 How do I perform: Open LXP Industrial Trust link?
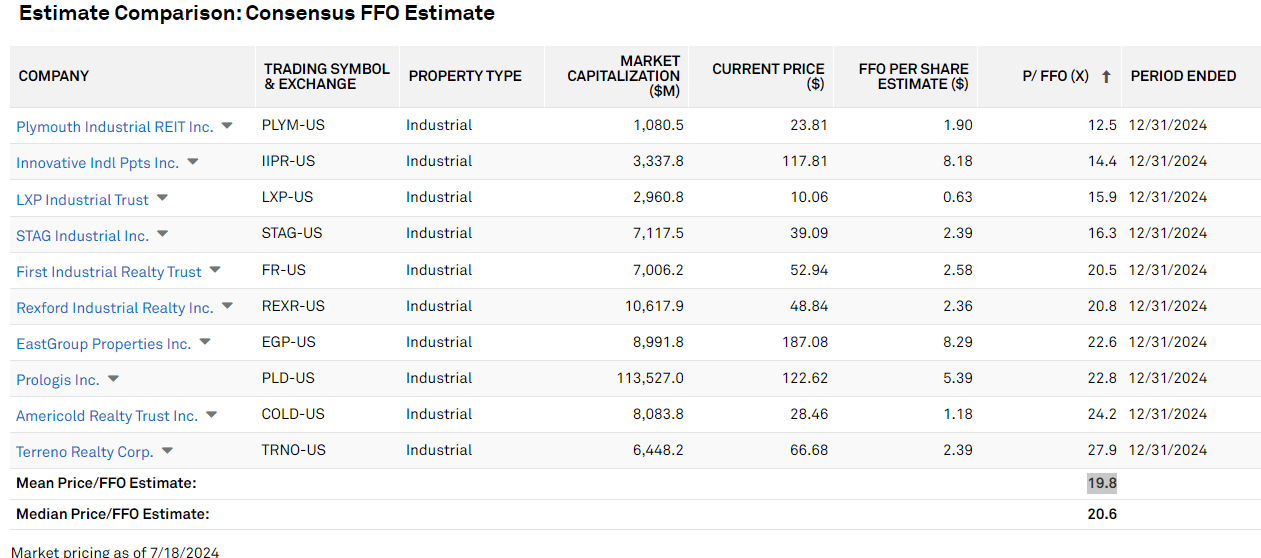(82, 200)
